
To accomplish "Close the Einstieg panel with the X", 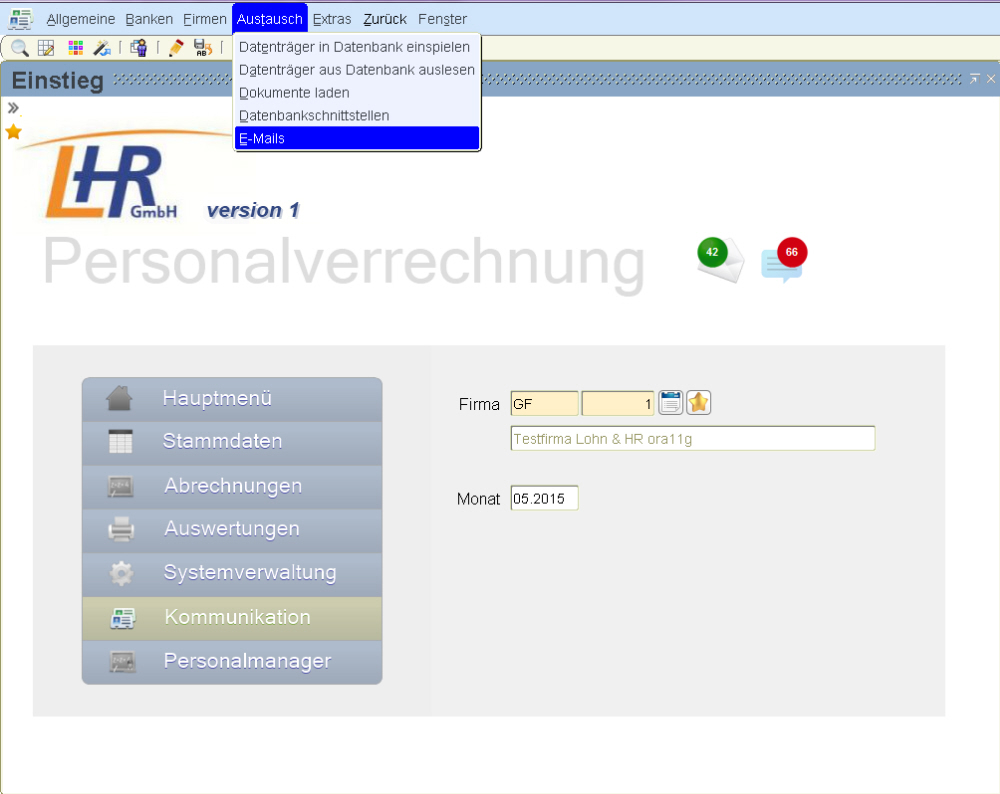I will coord(990,78).
